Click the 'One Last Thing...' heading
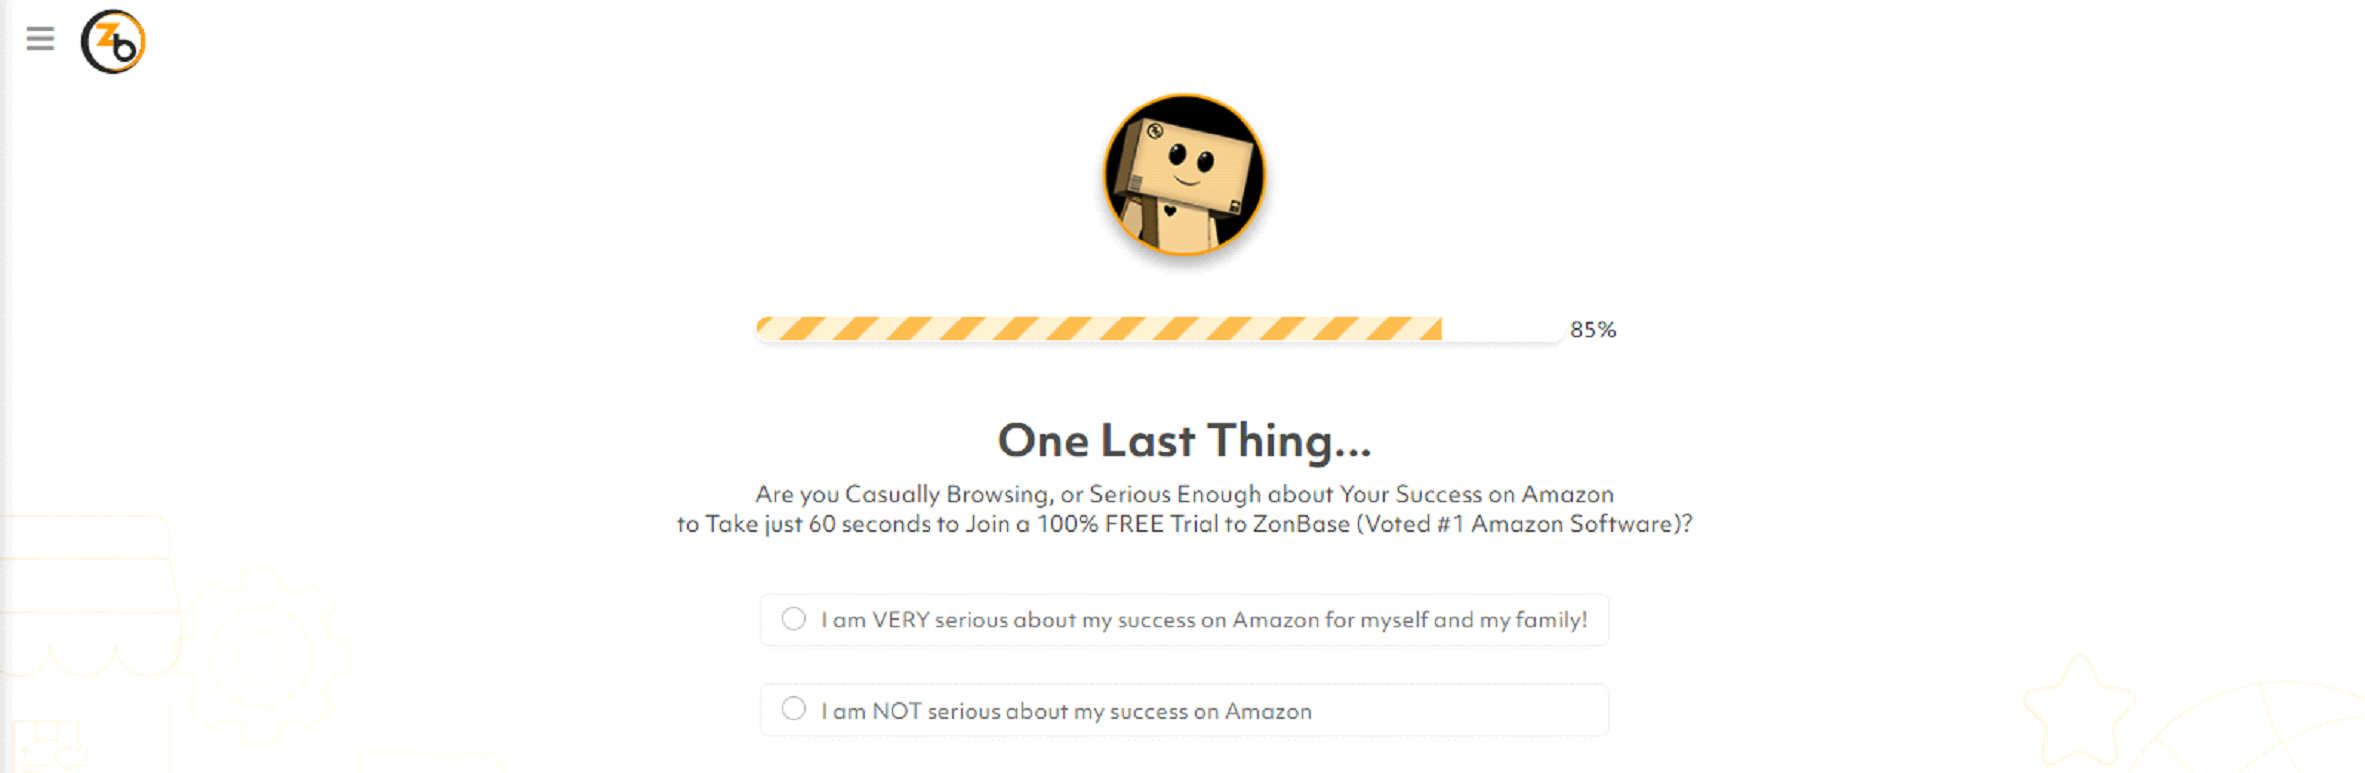Image resolution: width=2365 pixels, height=773 pixels. coord(1184,441)
